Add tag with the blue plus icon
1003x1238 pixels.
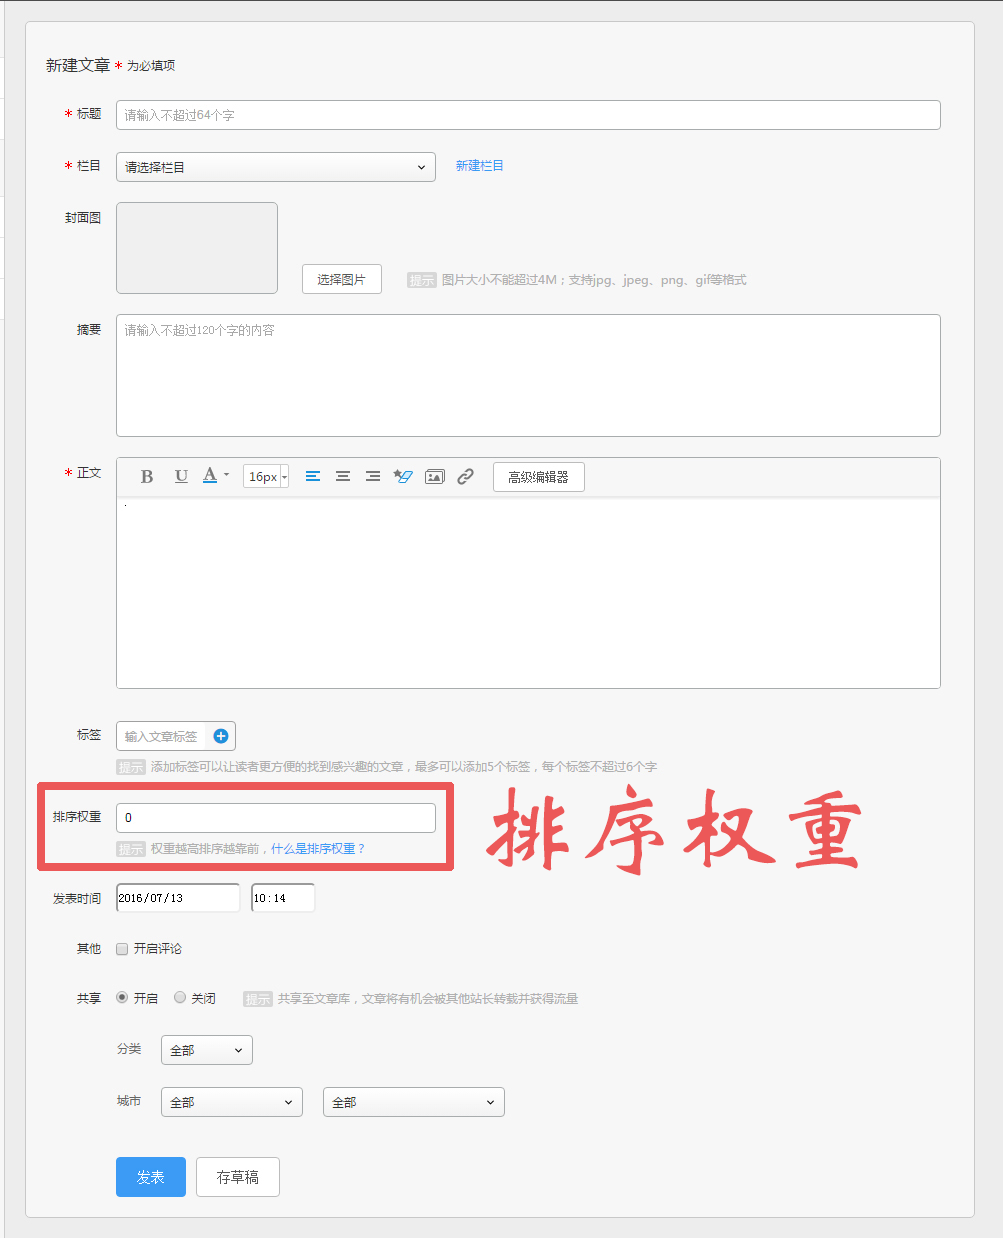tap(221, 737)
